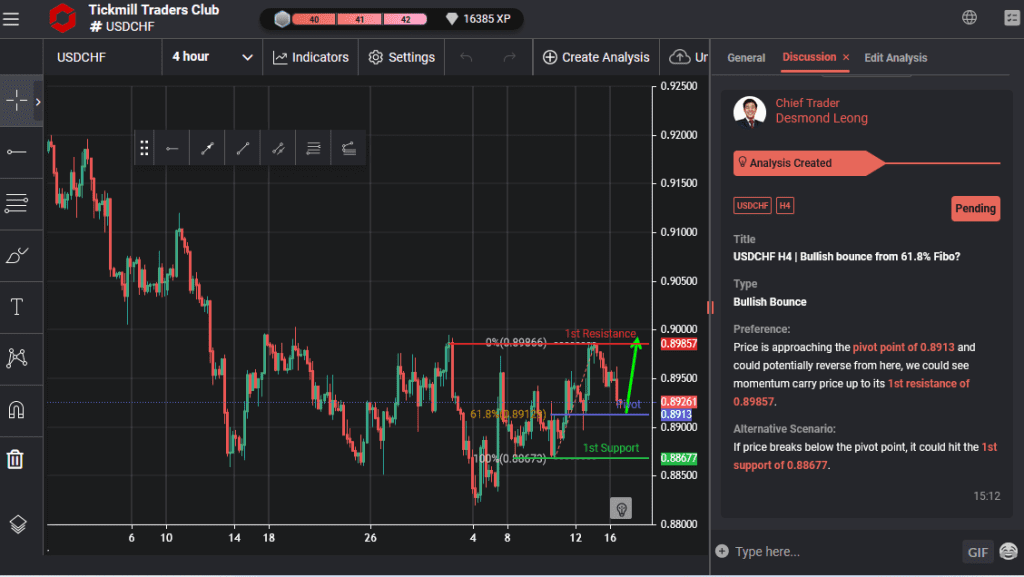Select the brush drawing tool
The width and height of the screenshot is (1024, 577).
pyautogui.click(x=21, y=256)
